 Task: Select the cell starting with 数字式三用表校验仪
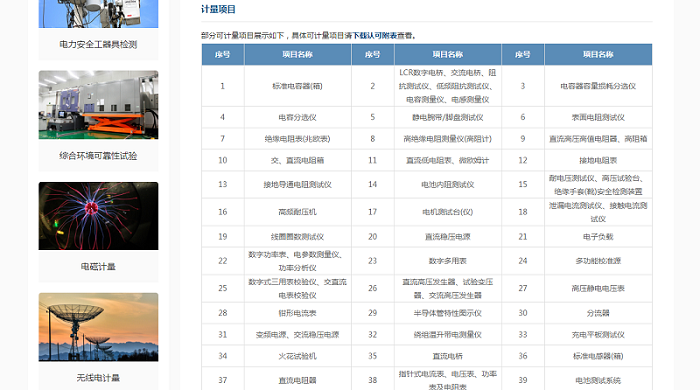tap(298, 288)
